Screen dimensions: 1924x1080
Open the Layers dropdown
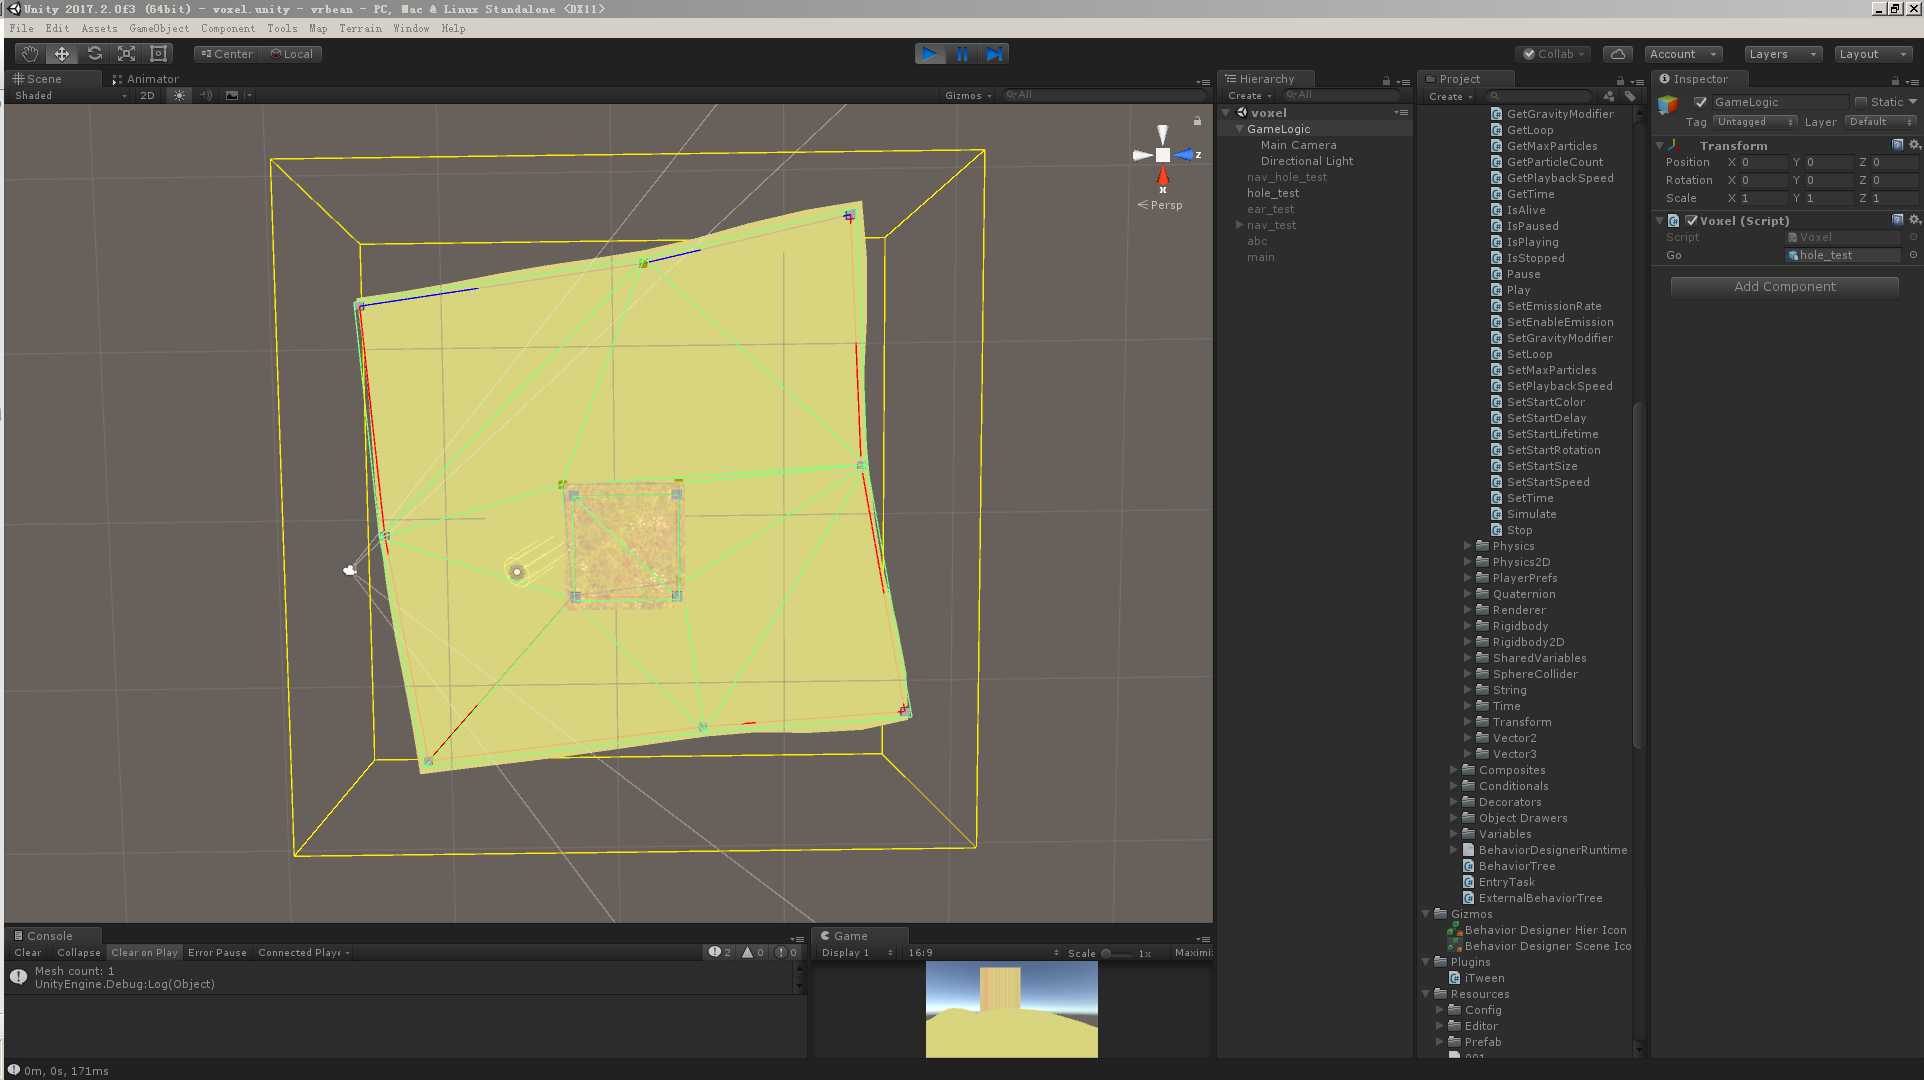[x=1783, y=54]
